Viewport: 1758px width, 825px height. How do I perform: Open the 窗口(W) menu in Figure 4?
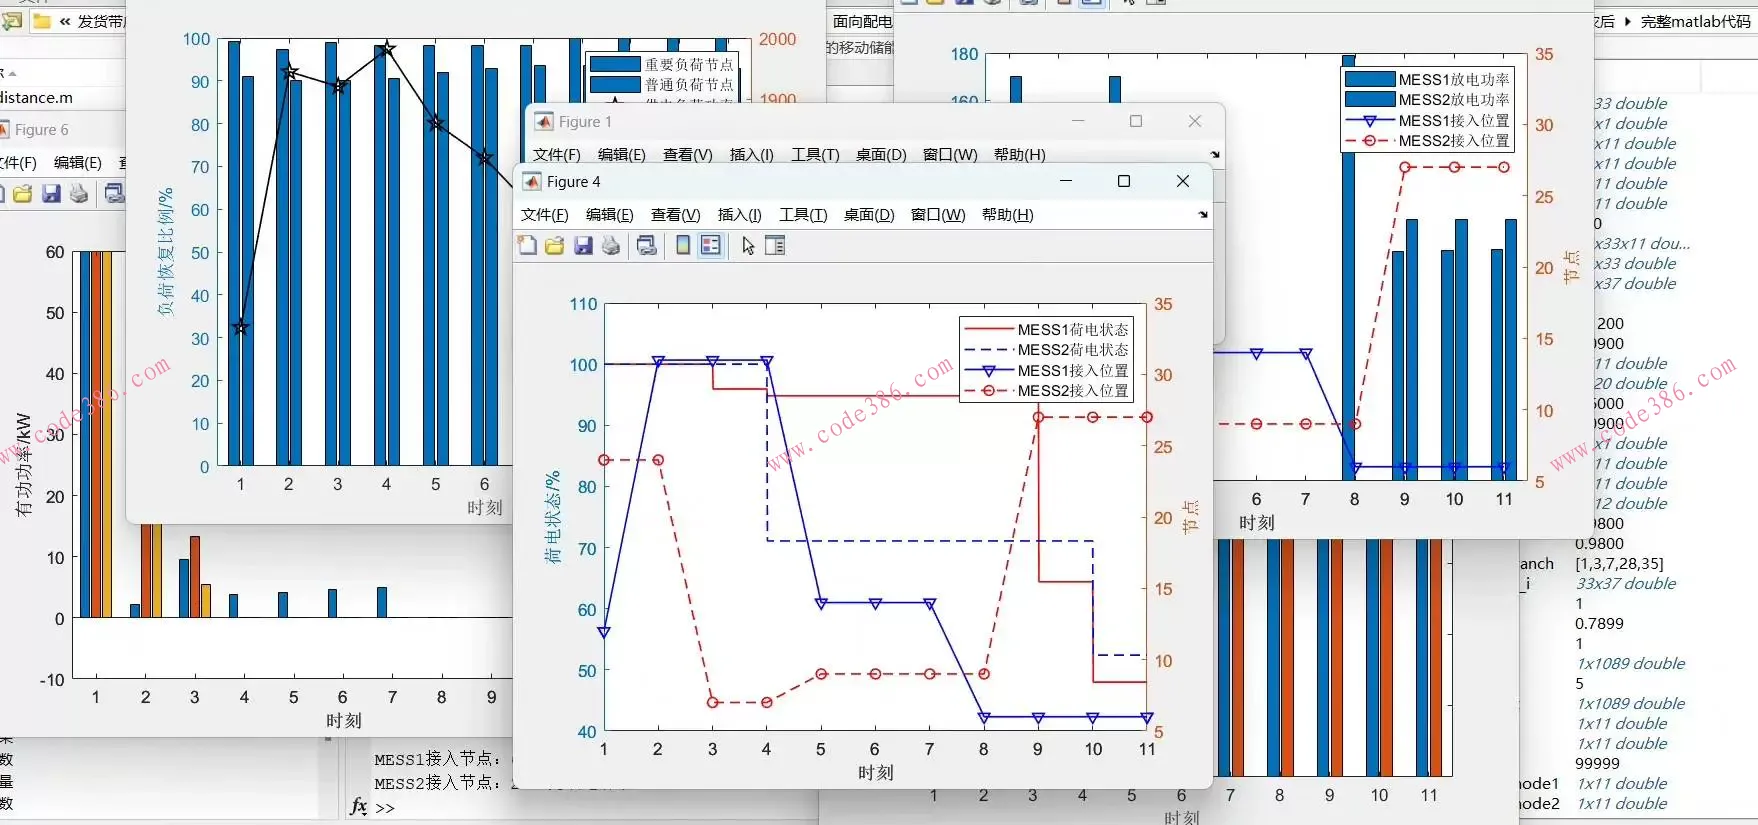pos(938,215)
